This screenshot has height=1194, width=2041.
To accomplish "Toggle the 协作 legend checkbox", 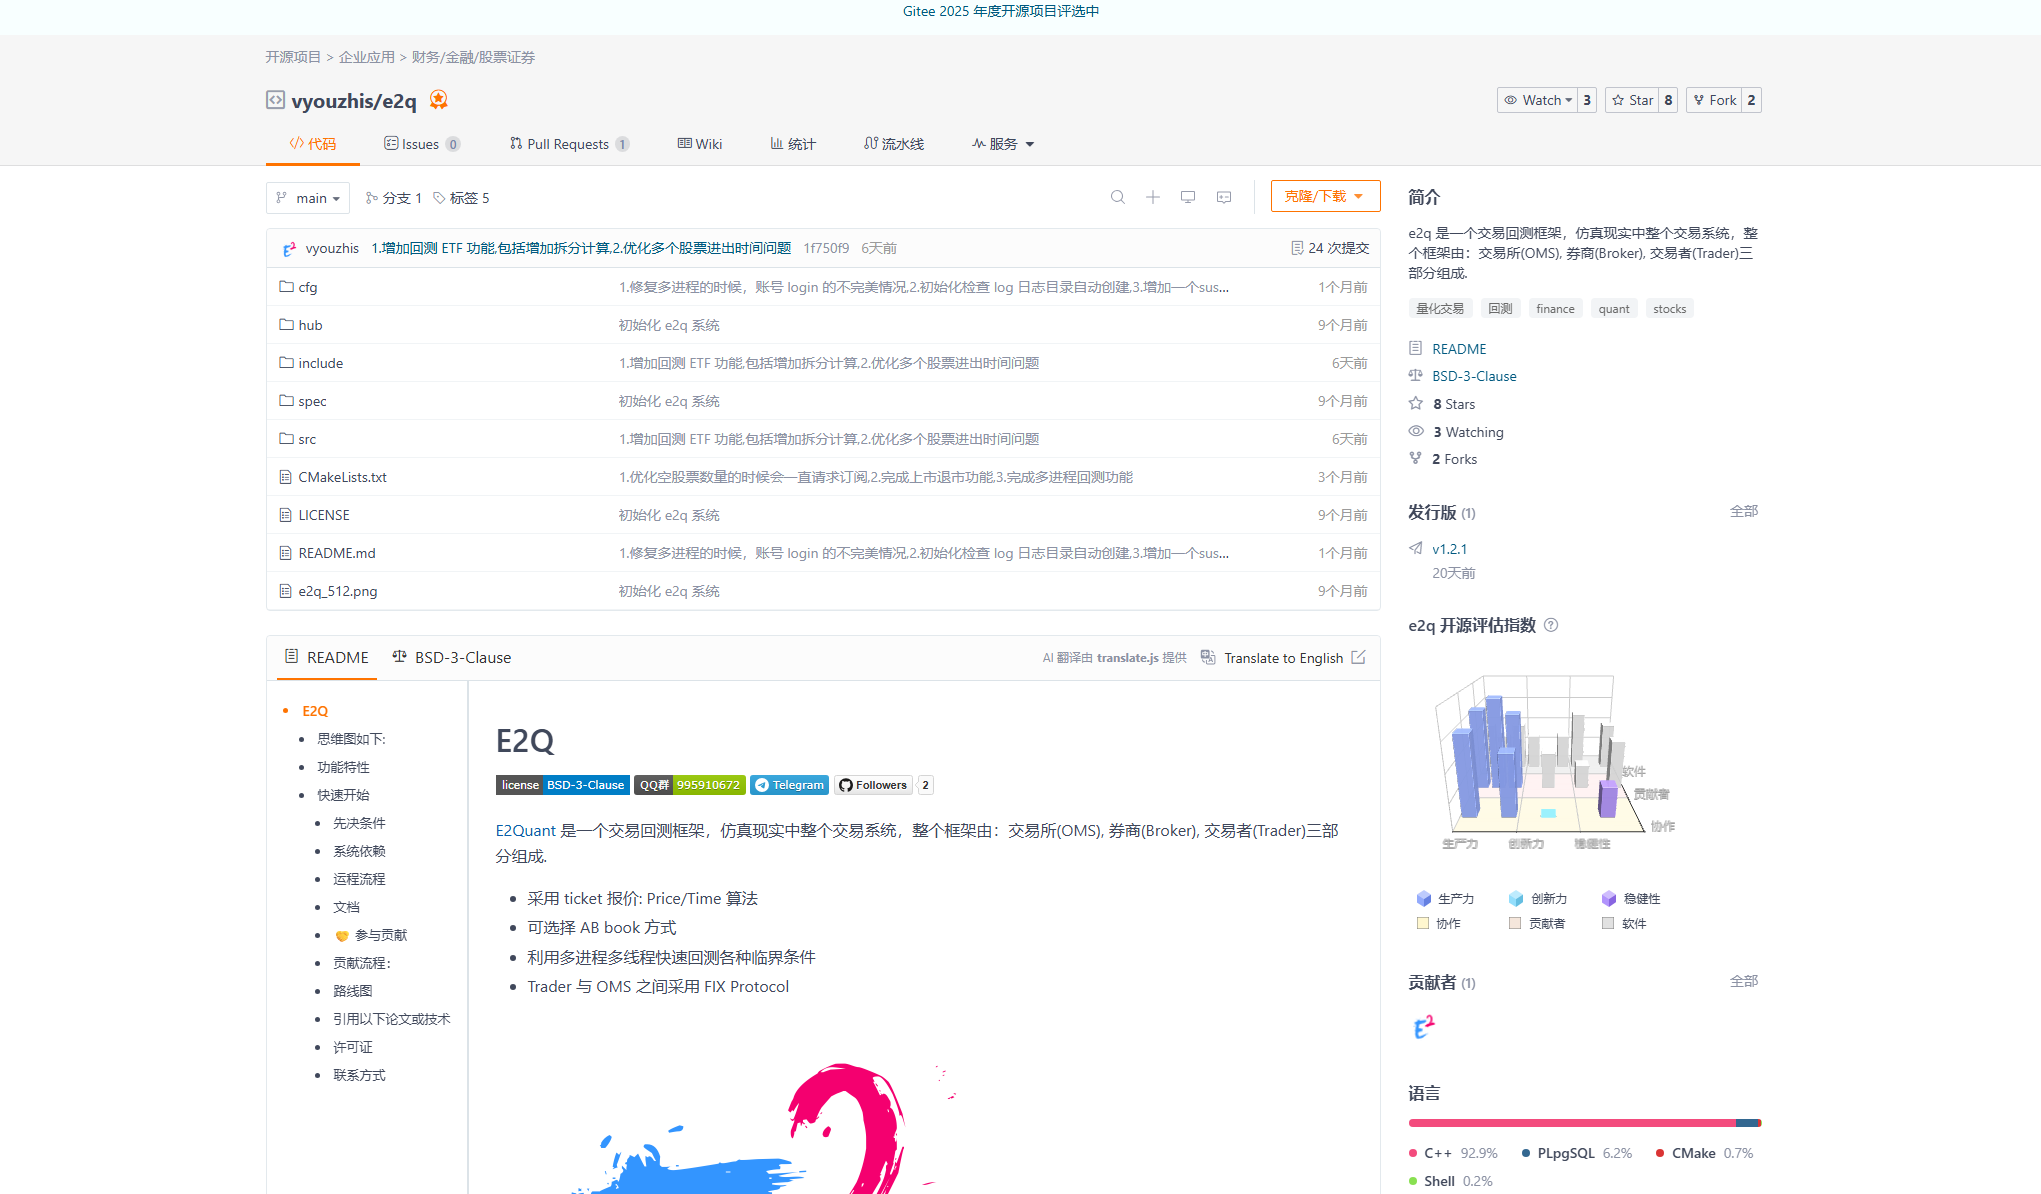I will pos(1424,923).
